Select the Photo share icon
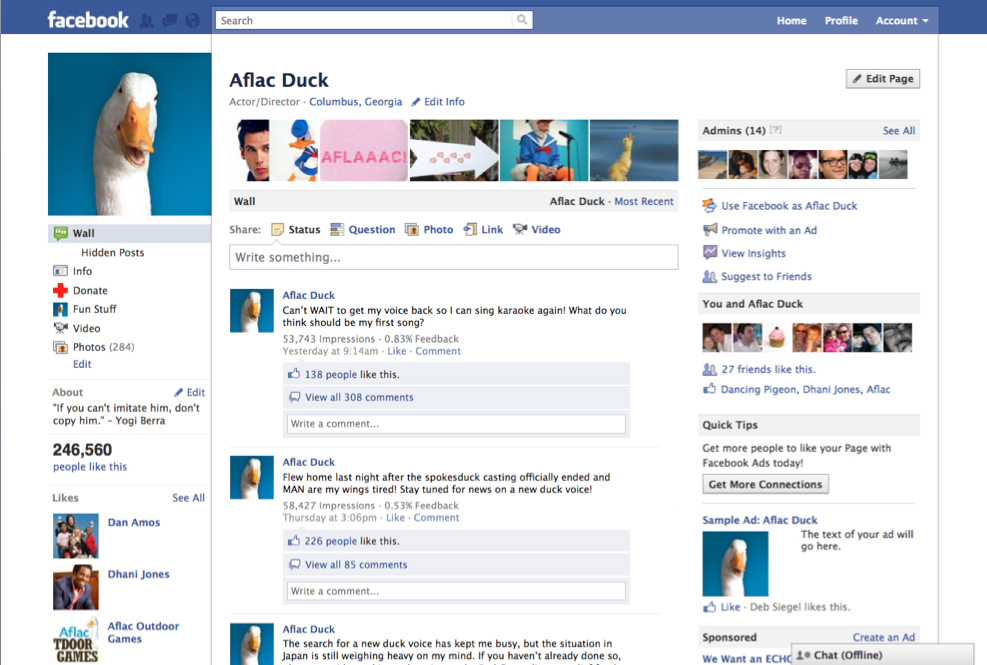Image resolution: width=987 pixels, height=665 pixels. point(412,230)
